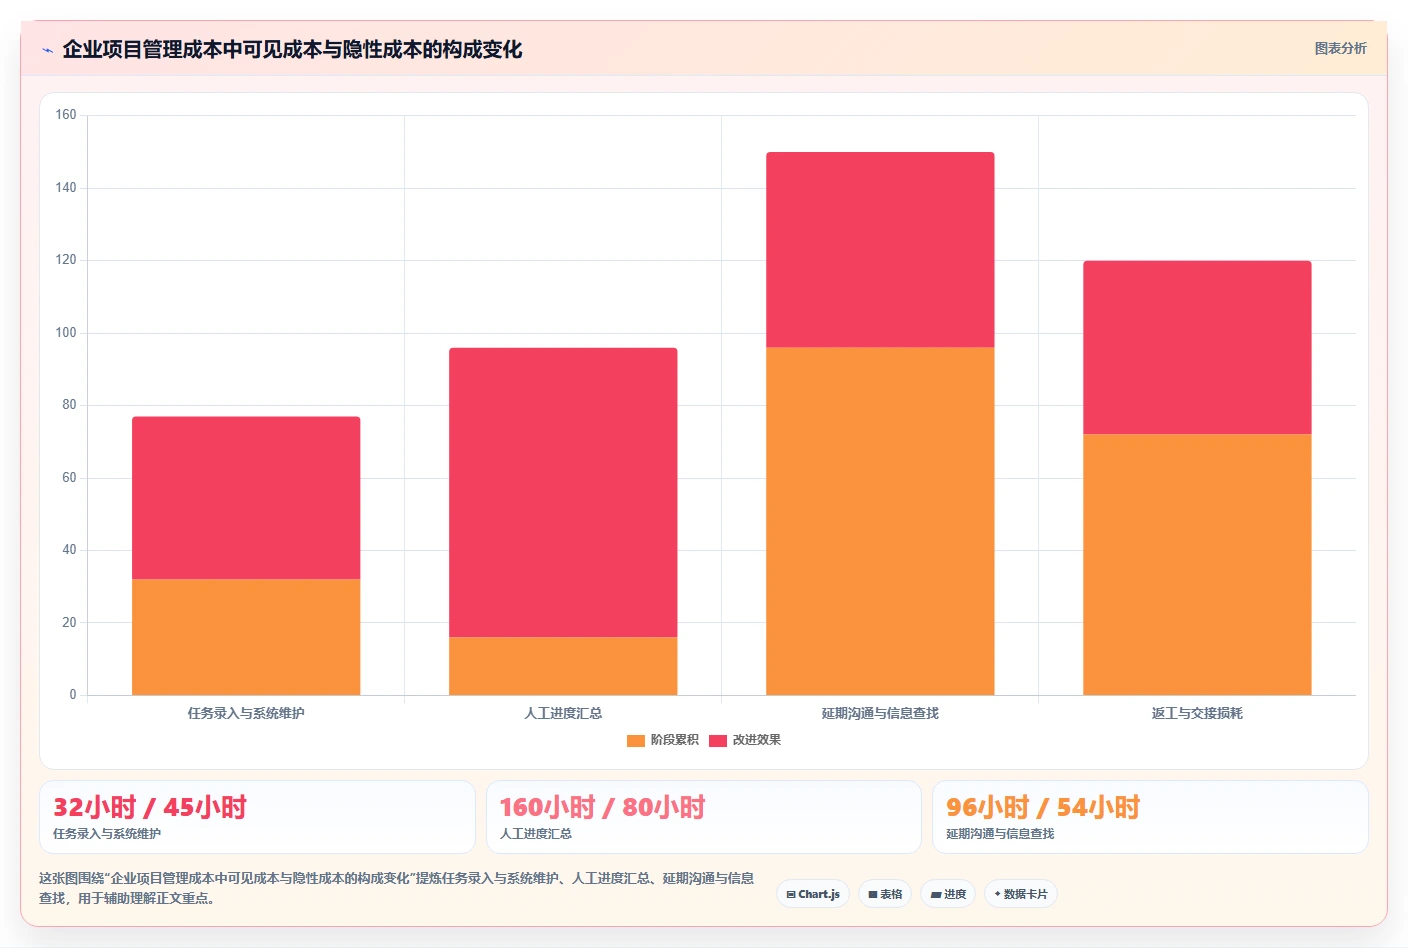Click the 表格 tag pill

[x=885, y=894]
